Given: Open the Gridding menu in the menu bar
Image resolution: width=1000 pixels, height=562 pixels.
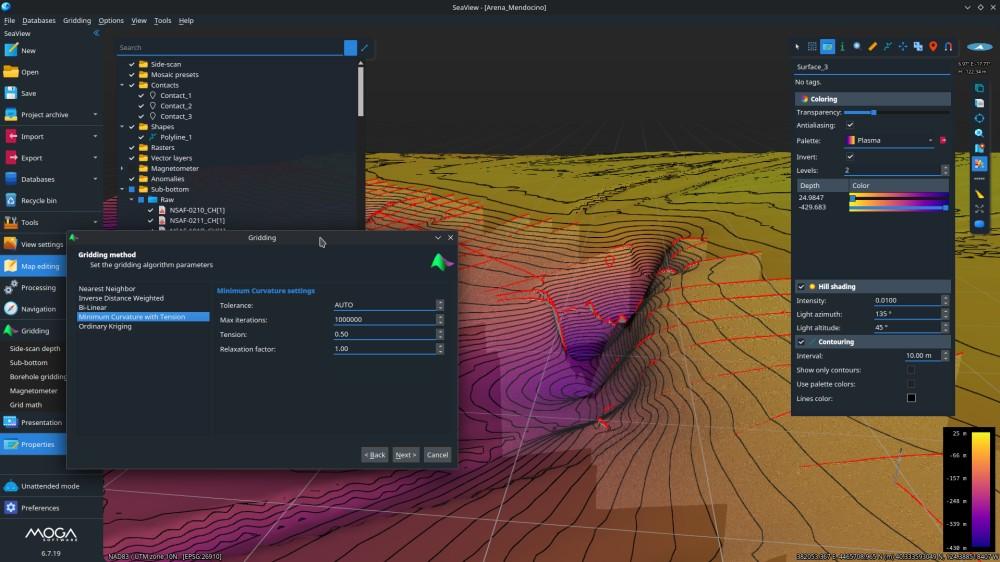Looking at the screenshot, I should [77, 20].
